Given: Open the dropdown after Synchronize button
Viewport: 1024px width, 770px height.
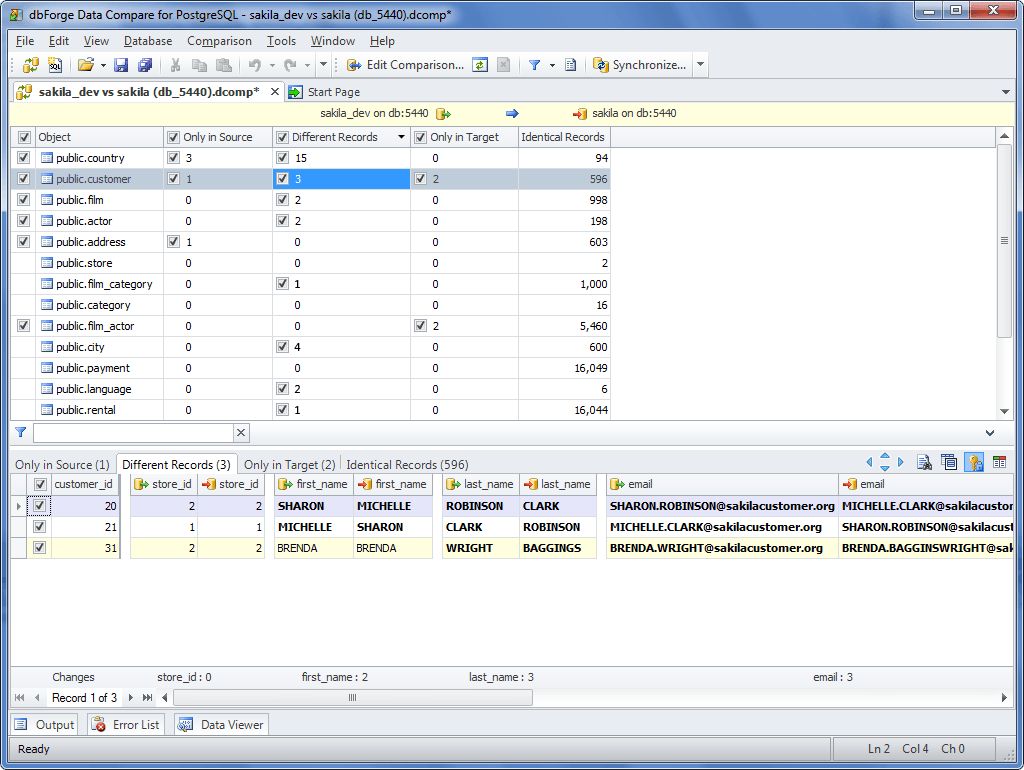Looking at the screenshot, I should click(x=701, y=65).
